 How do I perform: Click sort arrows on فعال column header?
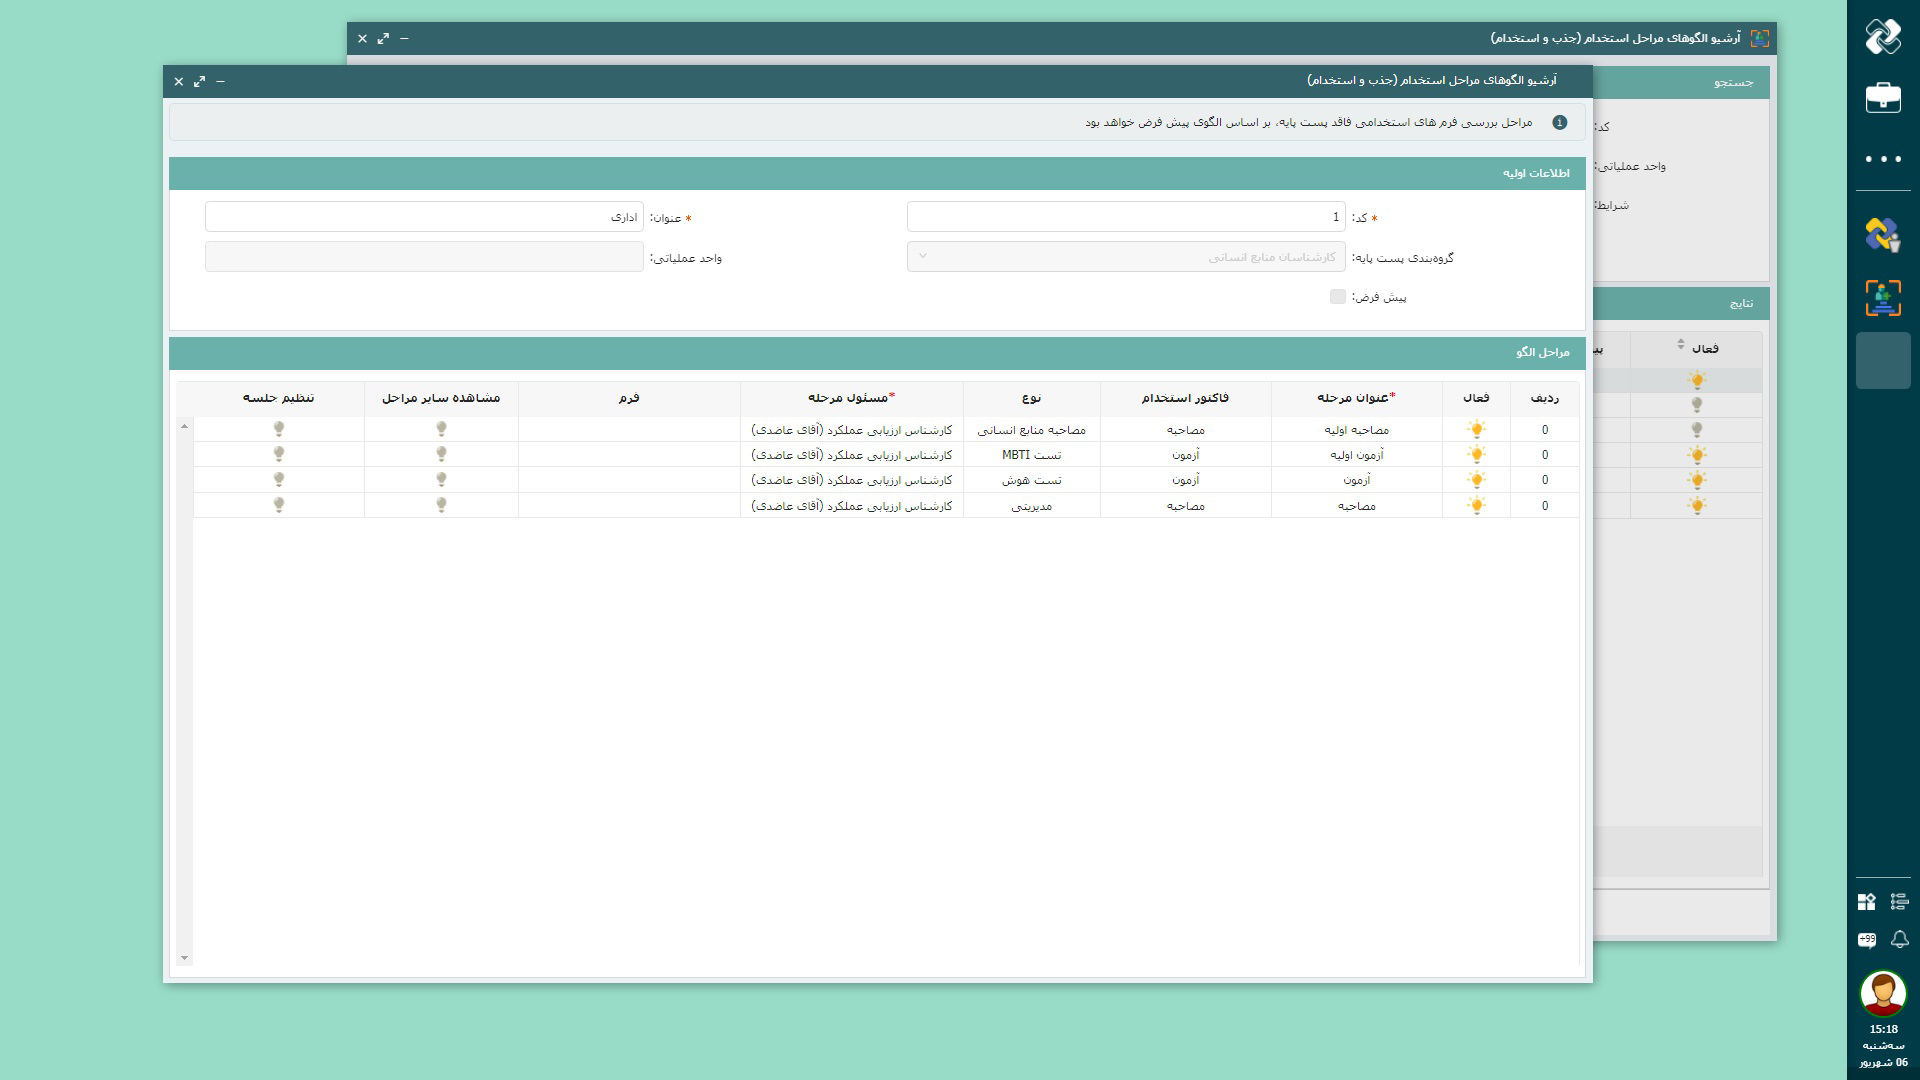click(1681, 345)
